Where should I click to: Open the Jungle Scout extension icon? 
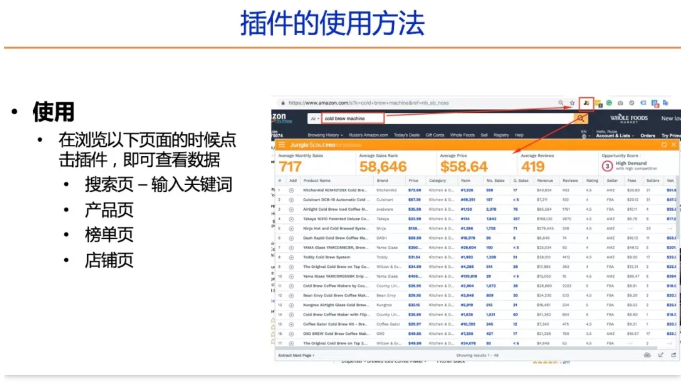click(587, 103)
